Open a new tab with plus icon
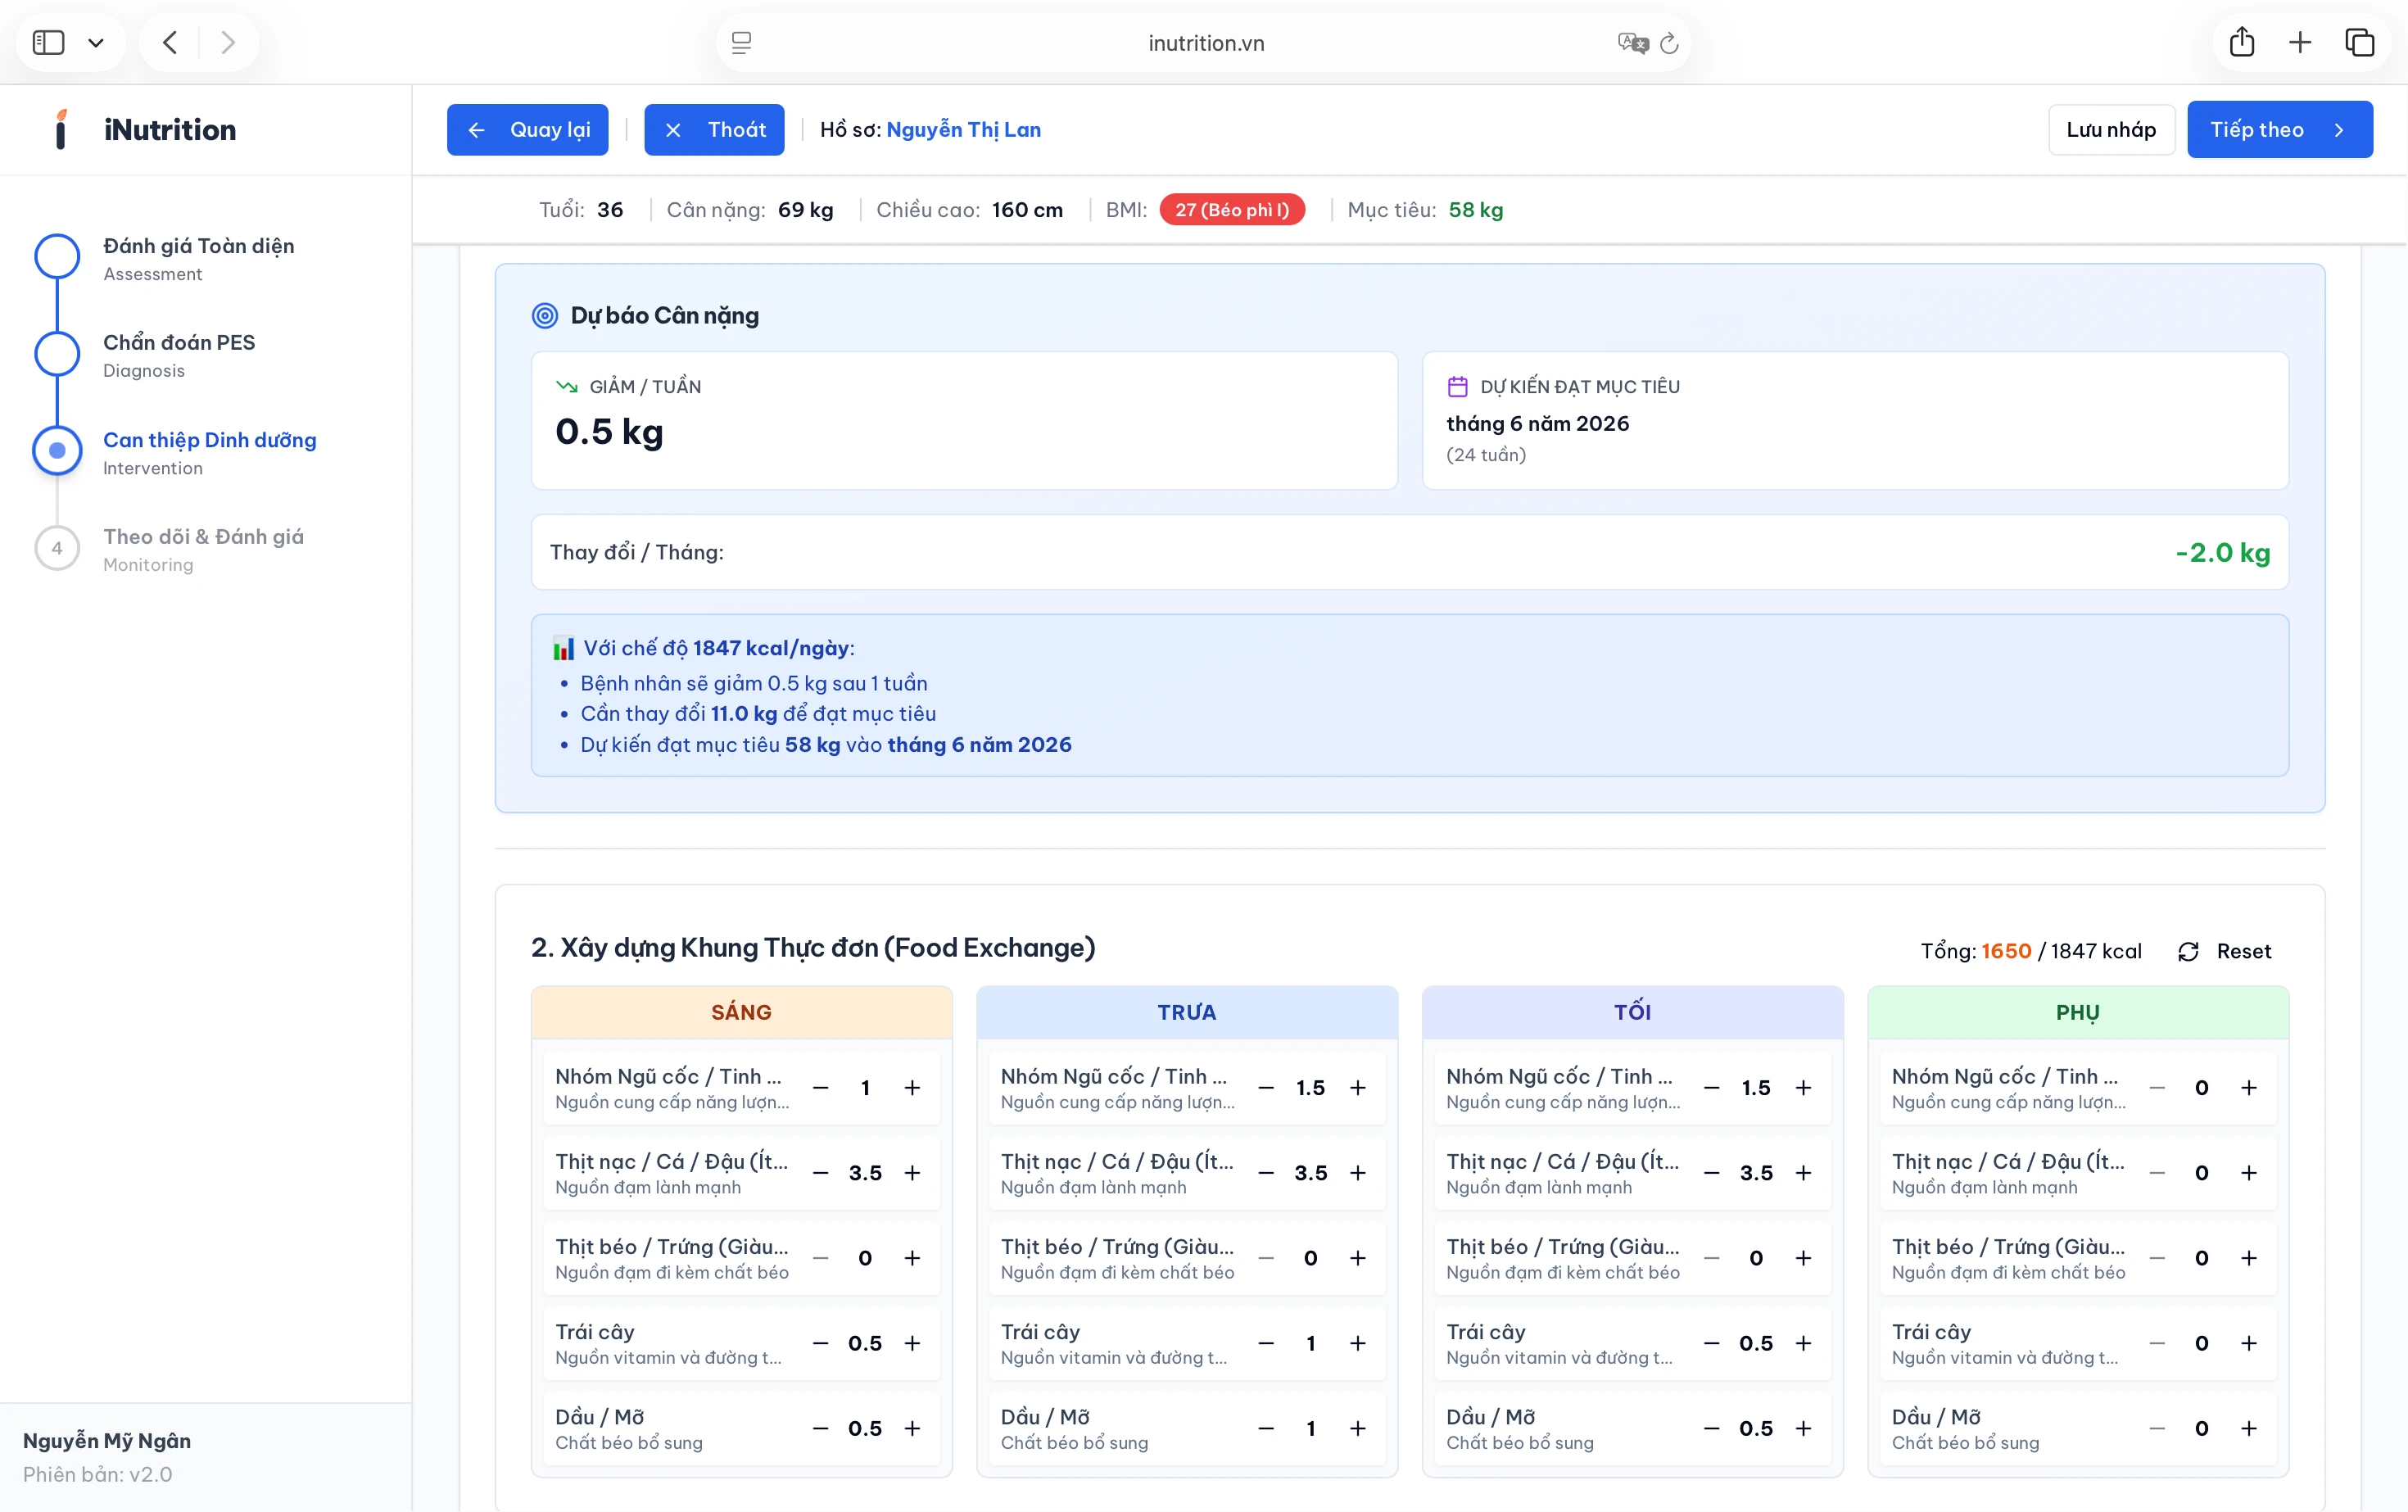This screenshot has height=1512, width=2408. click(x=2300, y=42)
